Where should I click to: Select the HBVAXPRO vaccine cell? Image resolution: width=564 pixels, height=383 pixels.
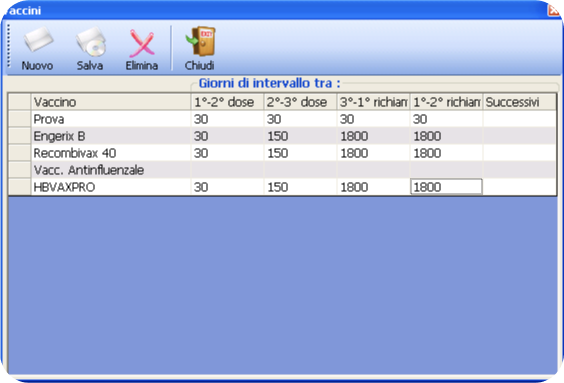[111, 187]
